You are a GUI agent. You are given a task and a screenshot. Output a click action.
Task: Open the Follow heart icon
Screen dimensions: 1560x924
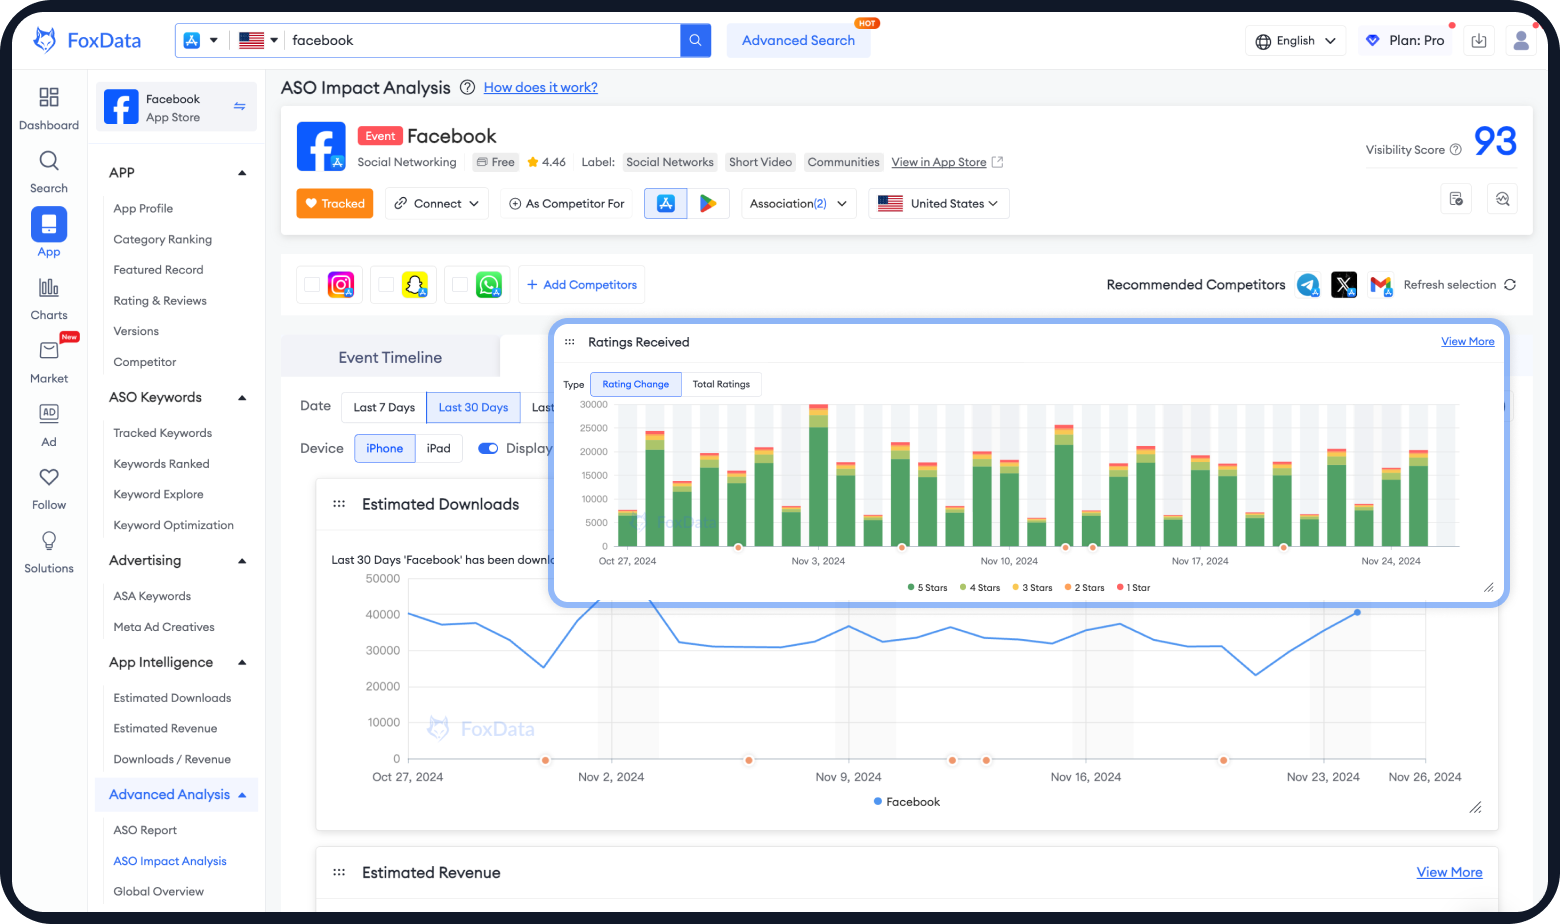(x=48, y=477)
